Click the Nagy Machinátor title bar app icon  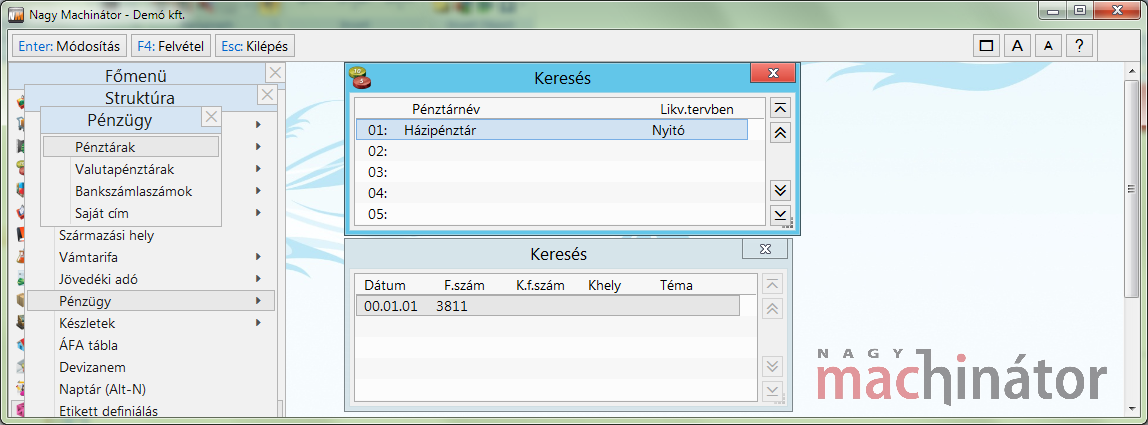(15, 13)
